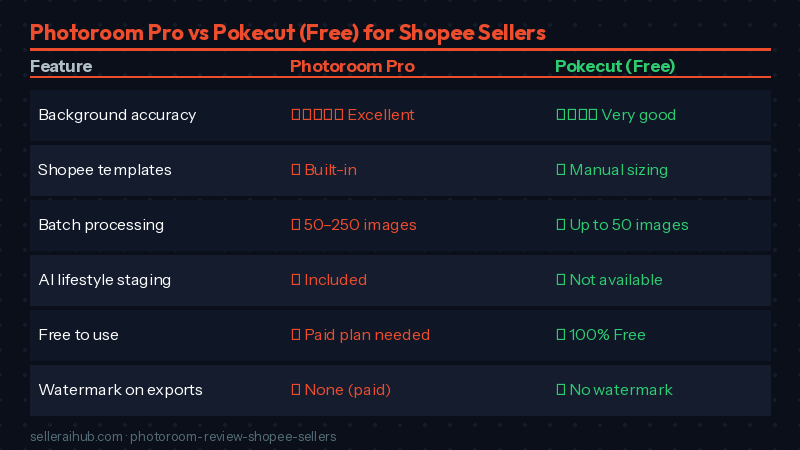Click the icon before 50–250 images

pyautogui.click(x=295, y=225)
